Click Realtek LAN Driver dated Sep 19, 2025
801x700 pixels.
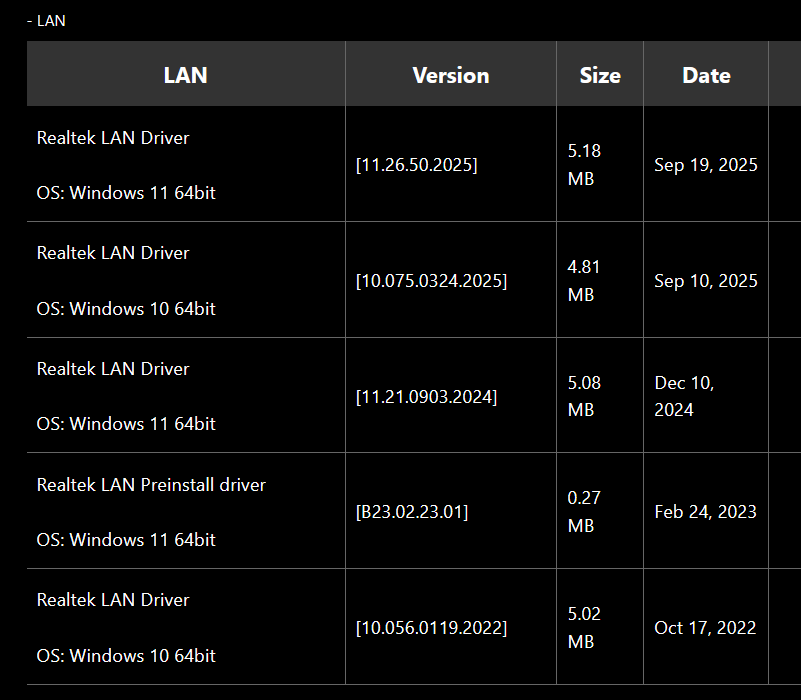(113, 137)
